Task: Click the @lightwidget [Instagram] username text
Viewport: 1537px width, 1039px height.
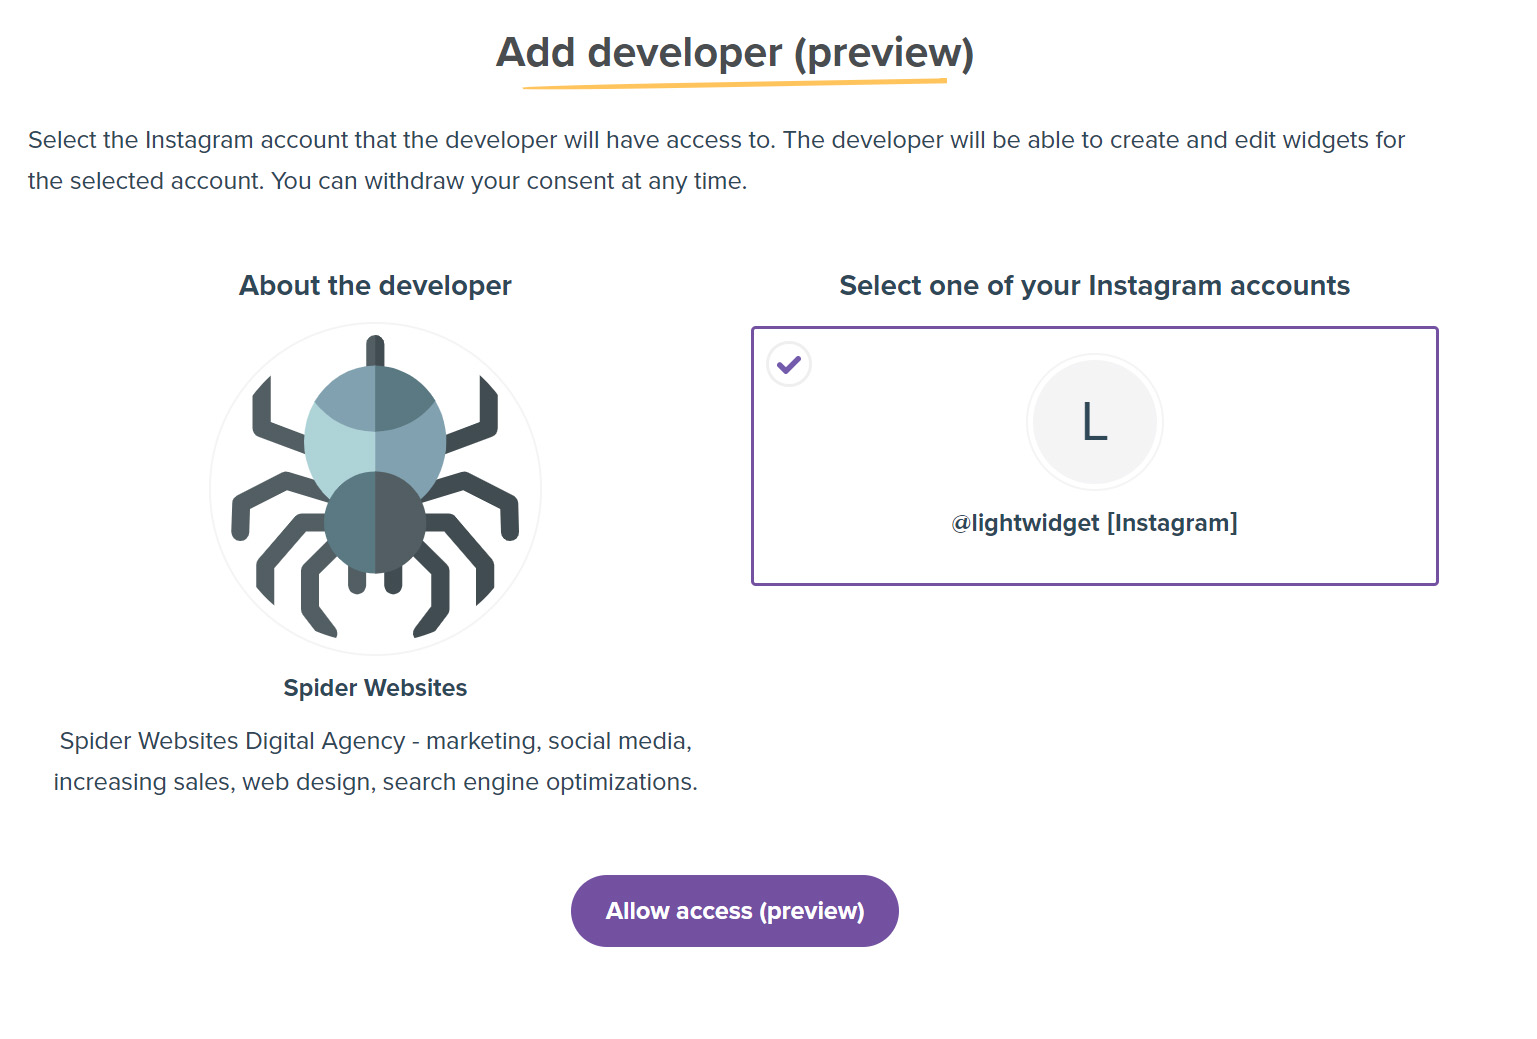Action: point(1094,521)
